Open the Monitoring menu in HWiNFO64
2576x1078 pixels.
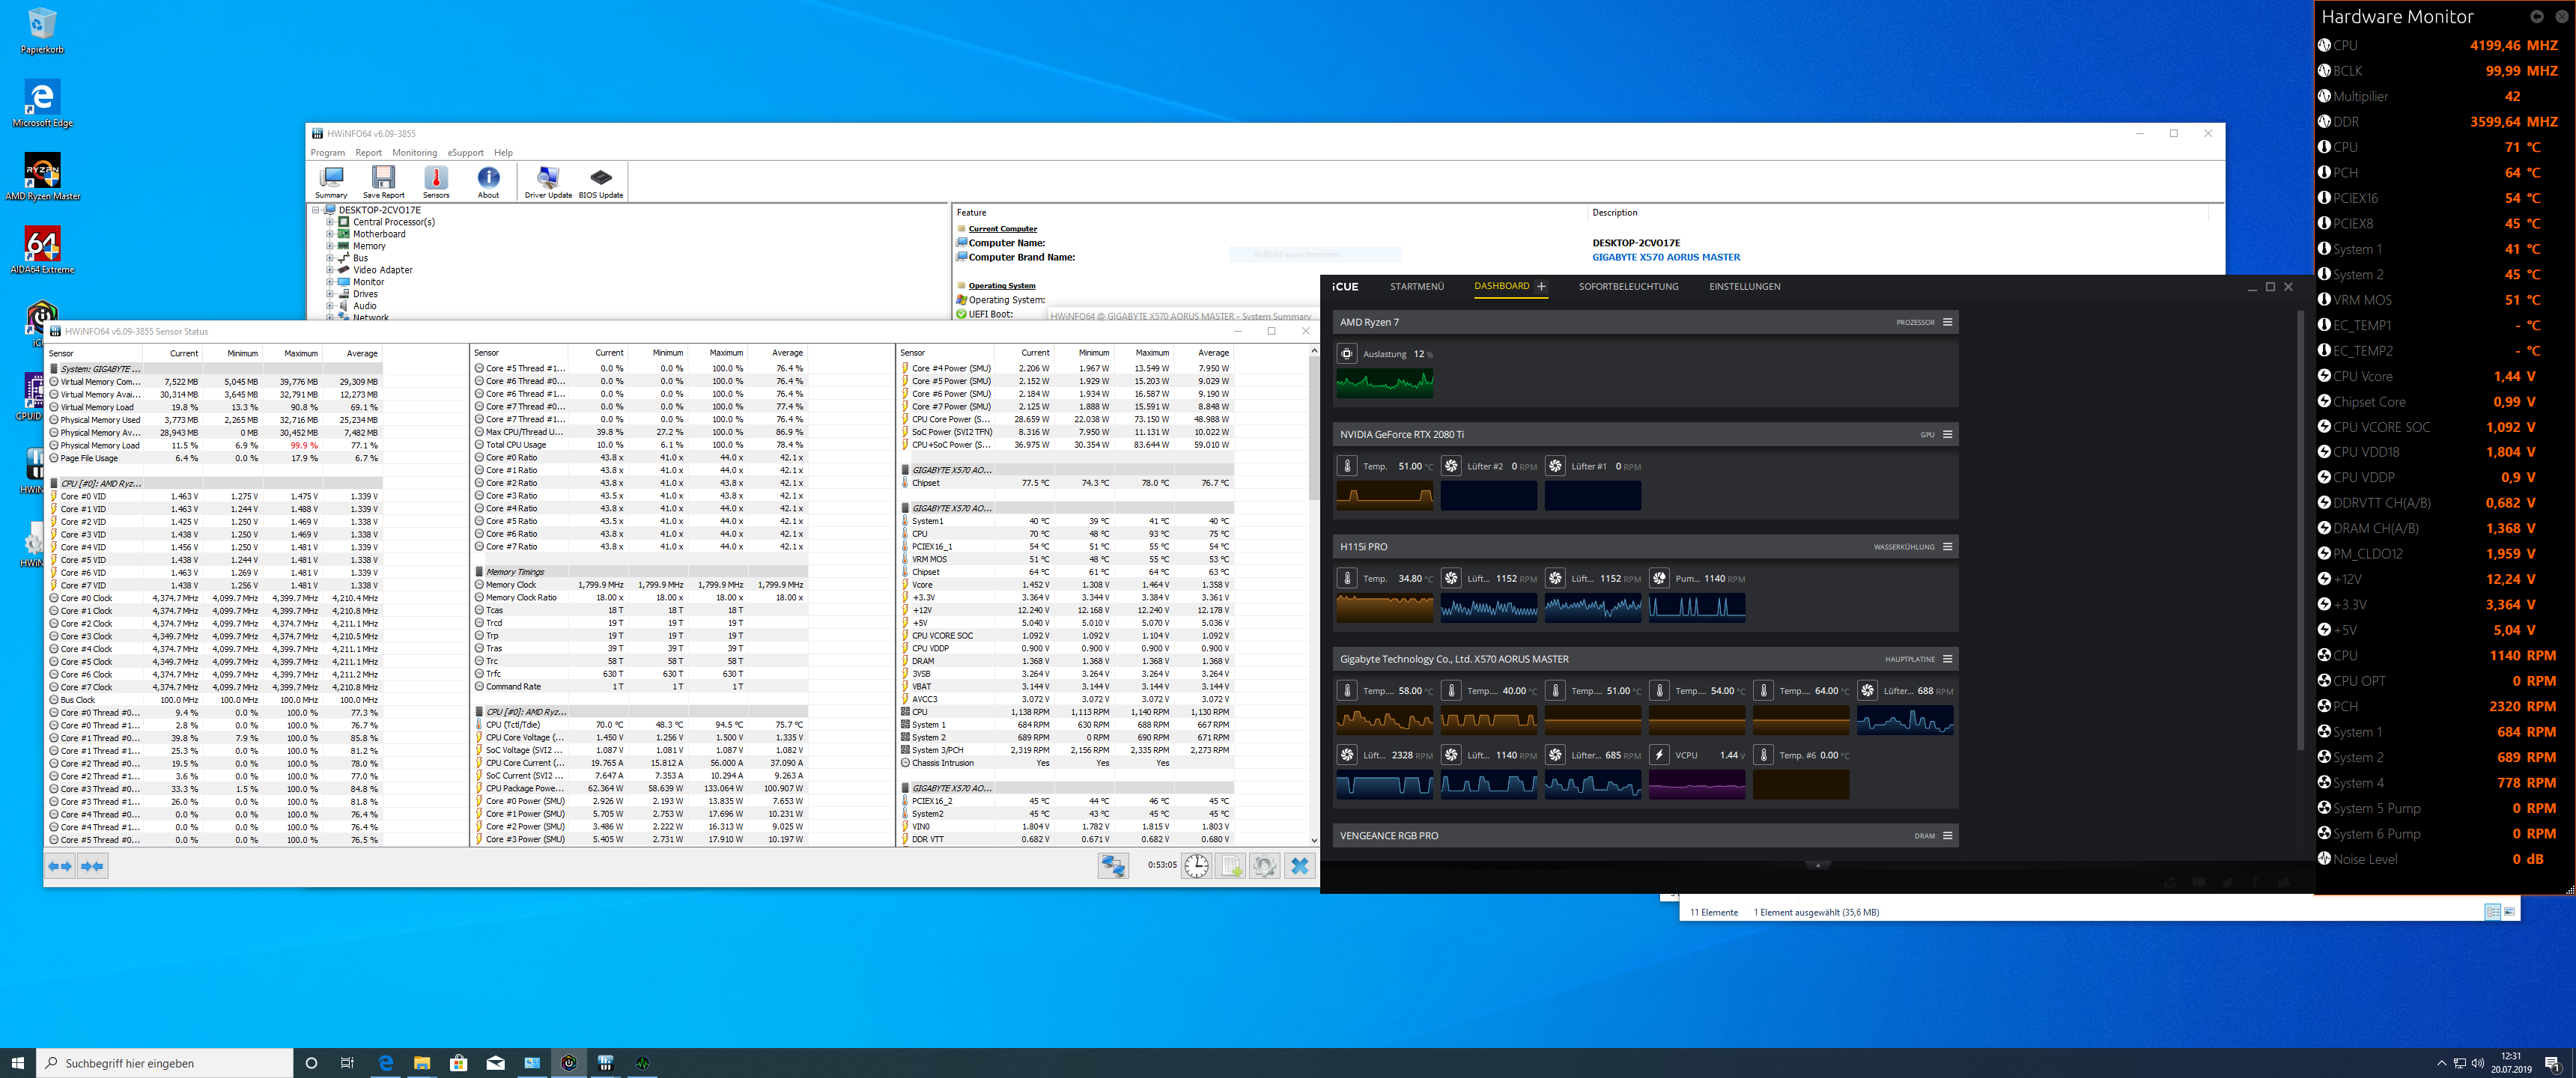tap(414, 153)
